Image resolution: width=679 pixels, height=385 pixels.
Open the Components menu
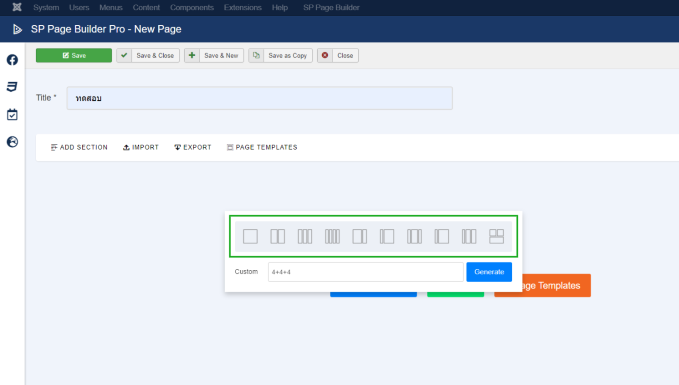[192, 7]
